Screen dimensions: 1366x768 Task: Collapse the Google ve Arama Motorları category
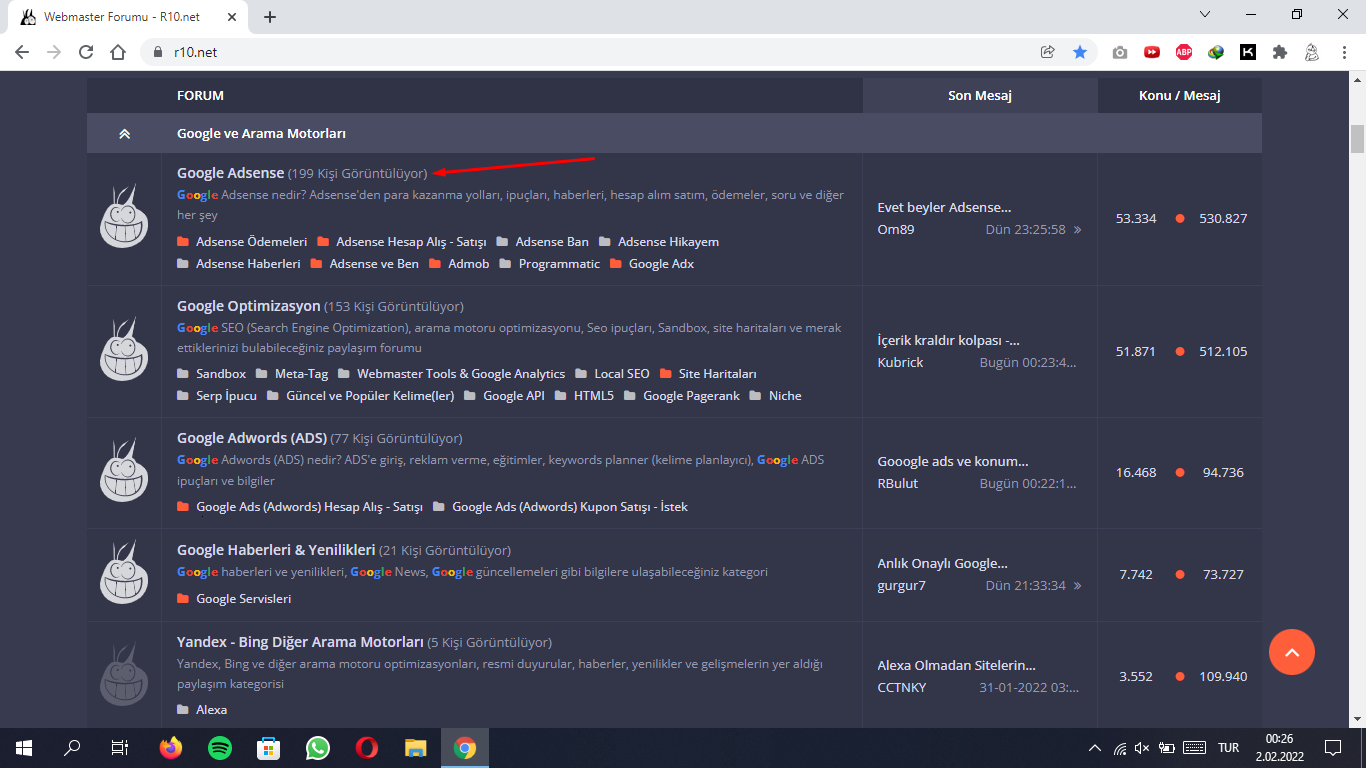click(124, 133)
